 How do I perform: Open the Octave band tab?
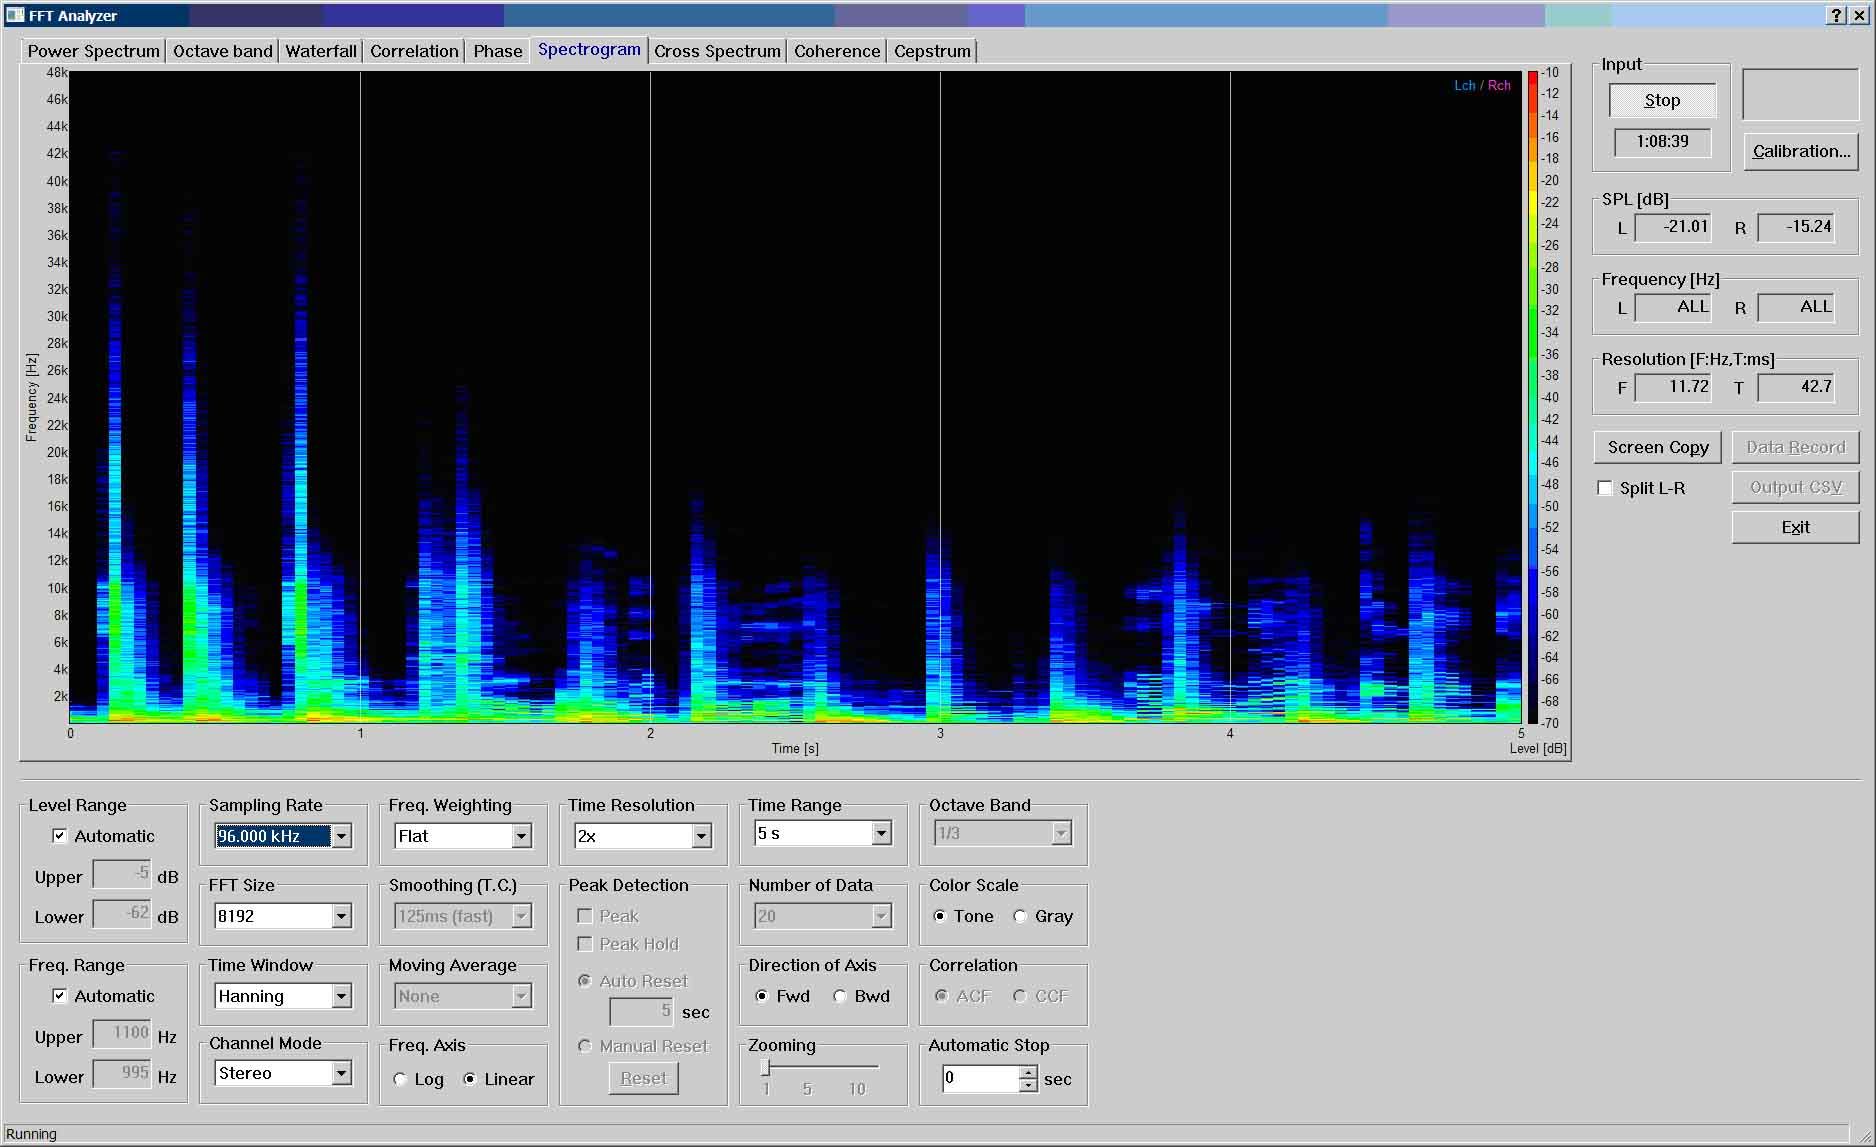(x=222, y=51)
